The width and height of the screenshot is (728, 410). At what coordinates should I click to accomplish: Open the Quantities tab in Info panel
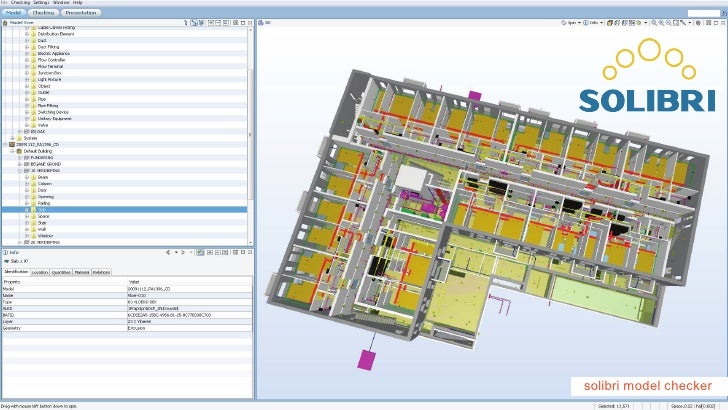coord(61,272)
